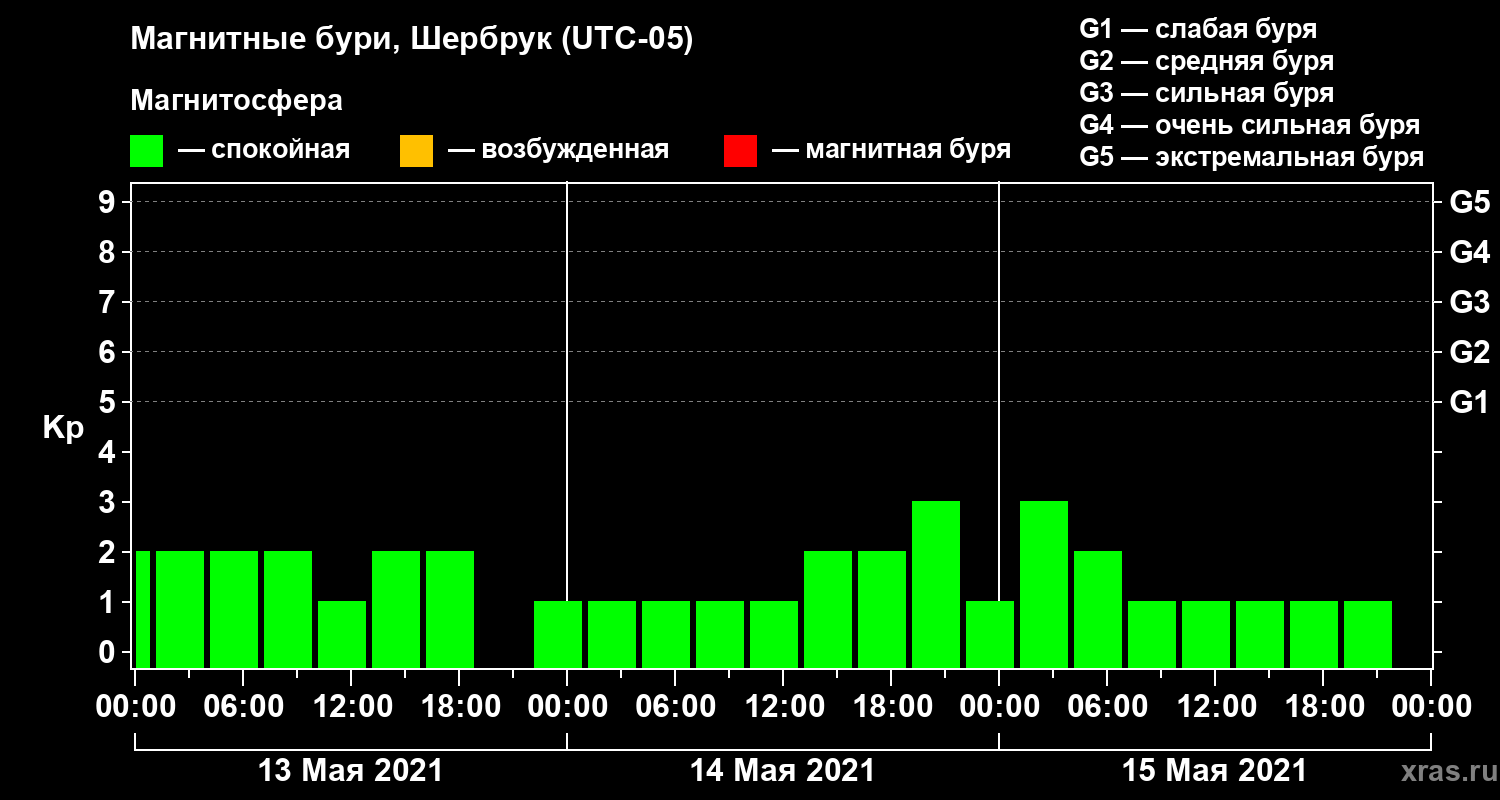This screenshot has height=800, width=1500.
Task: Select the legend line 'G3 — сильная буря'
Action: tap(1206, 93)
